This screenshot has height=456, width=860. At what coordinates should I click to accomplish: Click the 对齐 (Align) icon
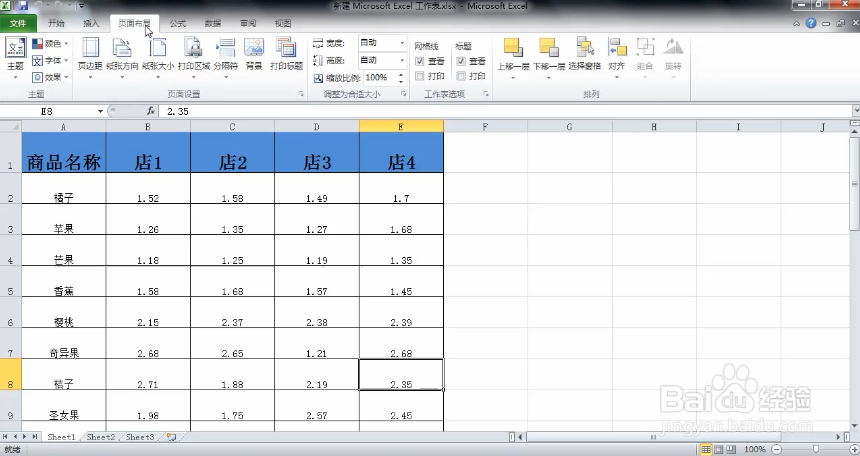[x=617, y=48]
